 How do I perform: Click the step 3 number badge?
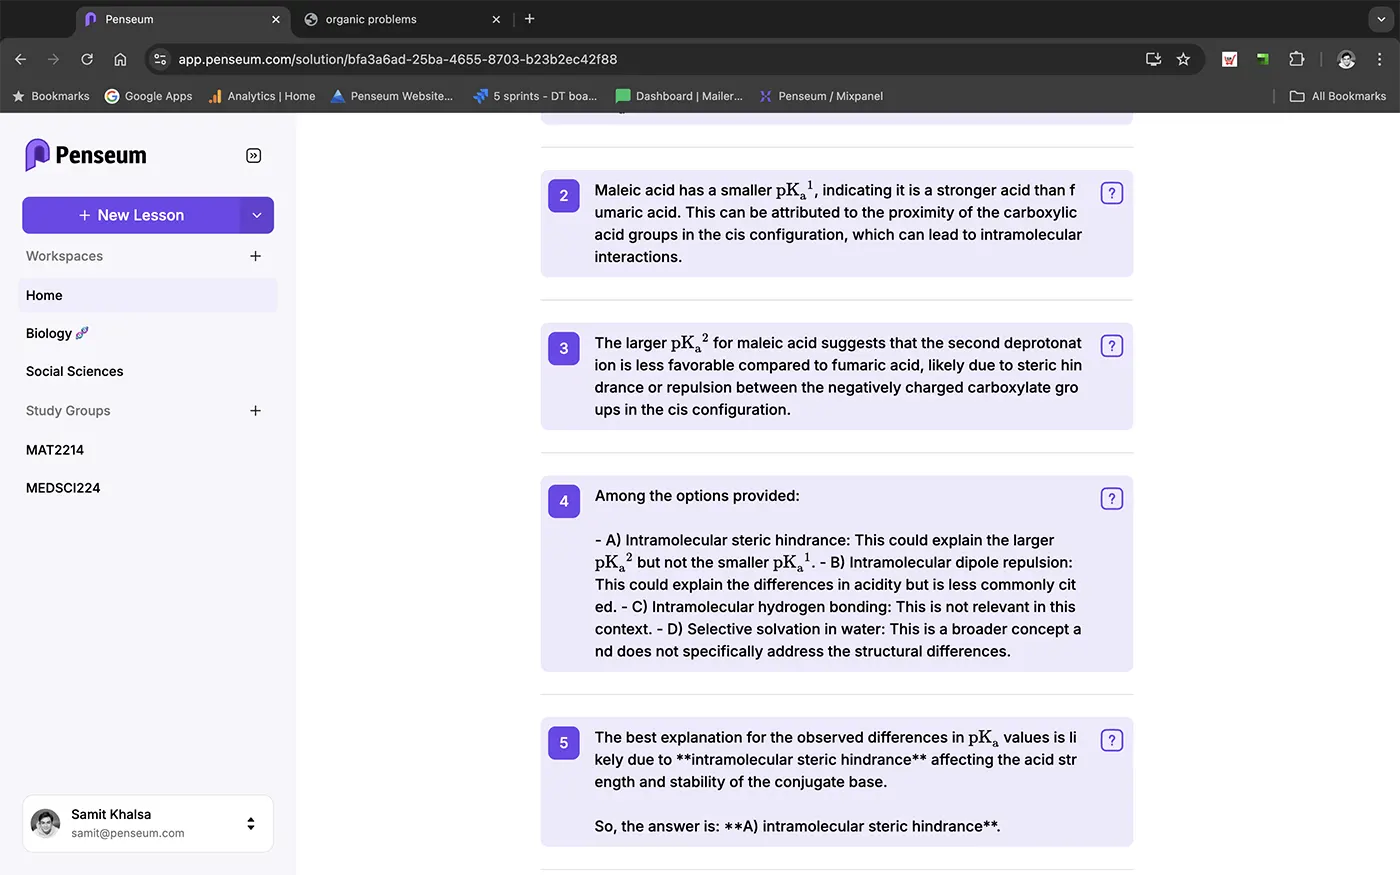pyautogui.click(x=564, y=349)
